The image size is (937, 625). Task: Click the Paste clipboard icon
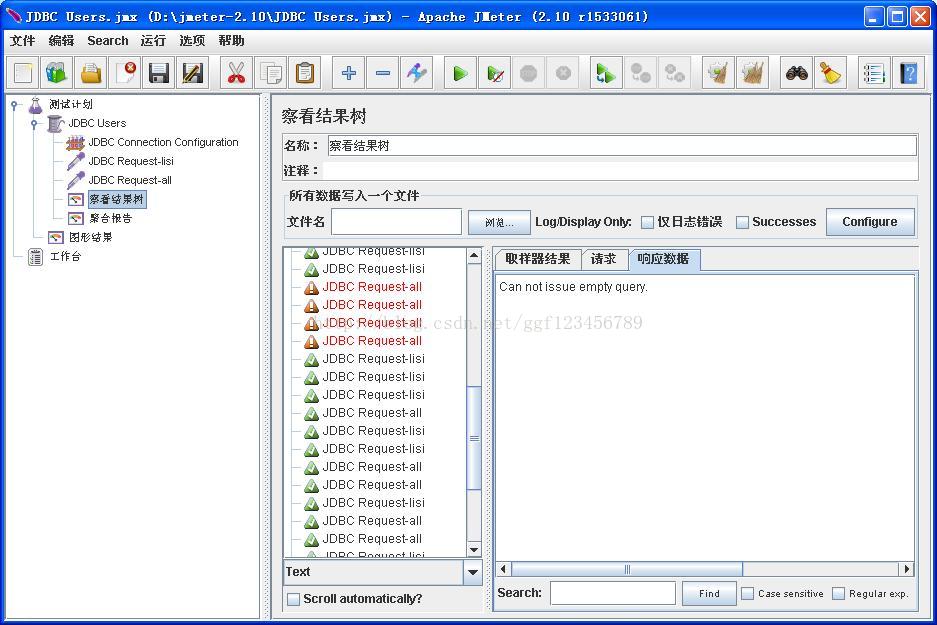click(304, 73)
